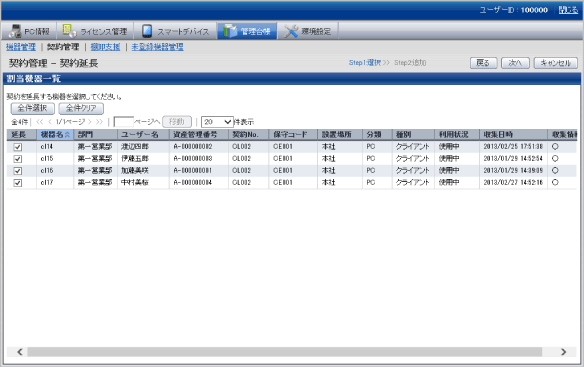Click the horizontal scrollbar thumb

(x=285, y=352)
